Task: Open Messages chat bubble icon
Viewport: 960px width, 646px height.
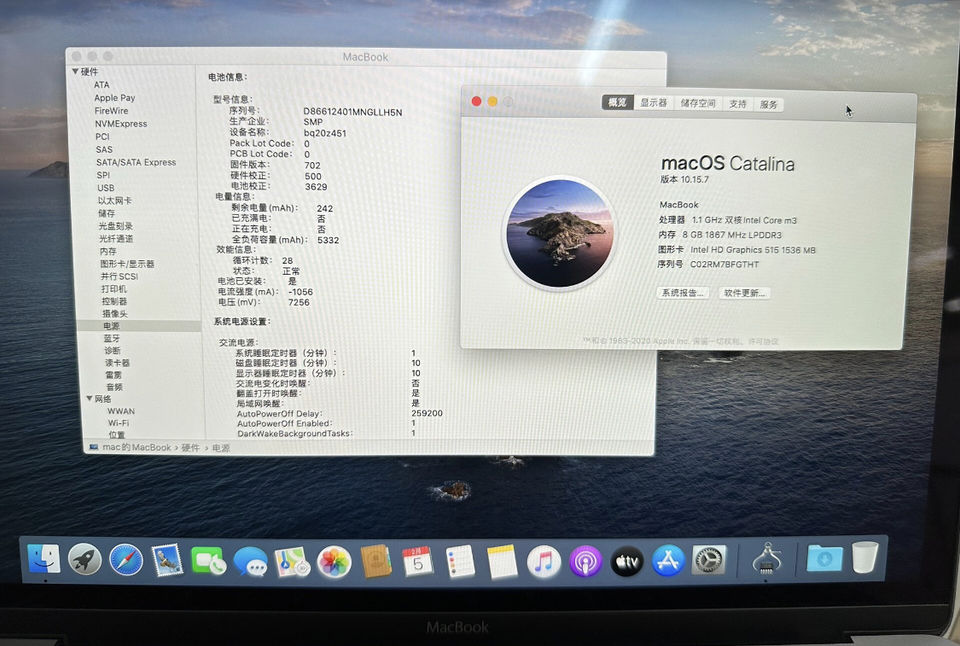Action: tap(250, 561)
